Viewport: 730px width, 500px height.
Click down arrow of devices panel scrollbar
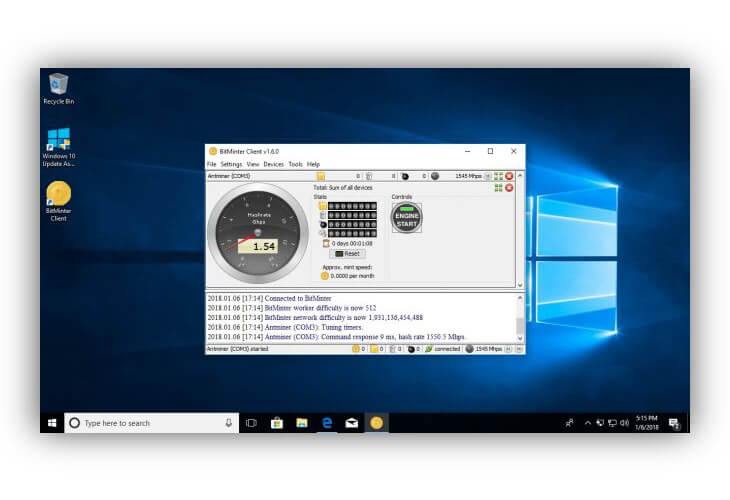(520, 285)
